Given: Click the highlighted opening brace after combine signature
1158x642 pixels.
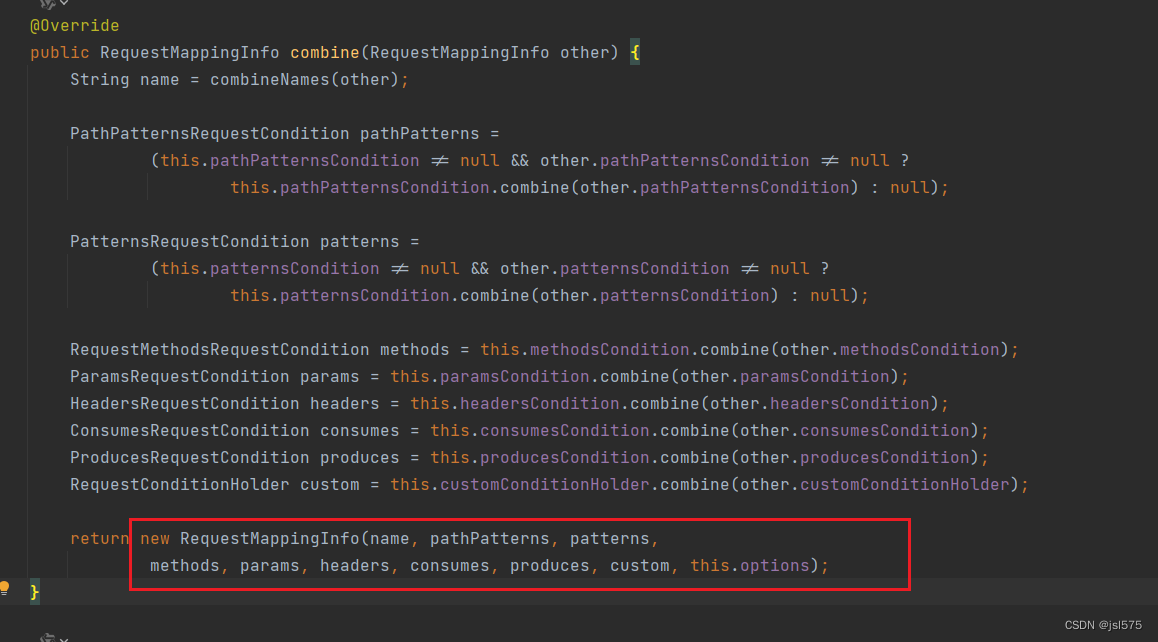Looking at the screenshot, I should (634, 51).
